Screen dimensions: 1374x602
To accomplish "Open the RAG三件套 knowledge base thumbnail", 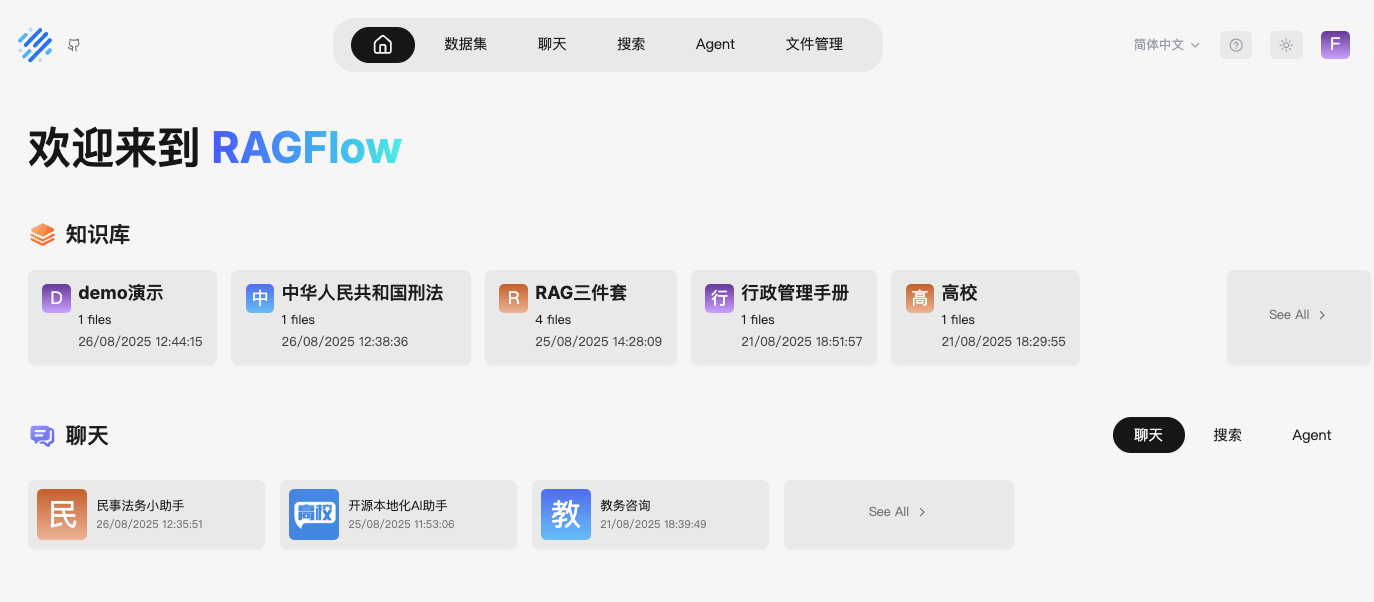I will (513, 297).
